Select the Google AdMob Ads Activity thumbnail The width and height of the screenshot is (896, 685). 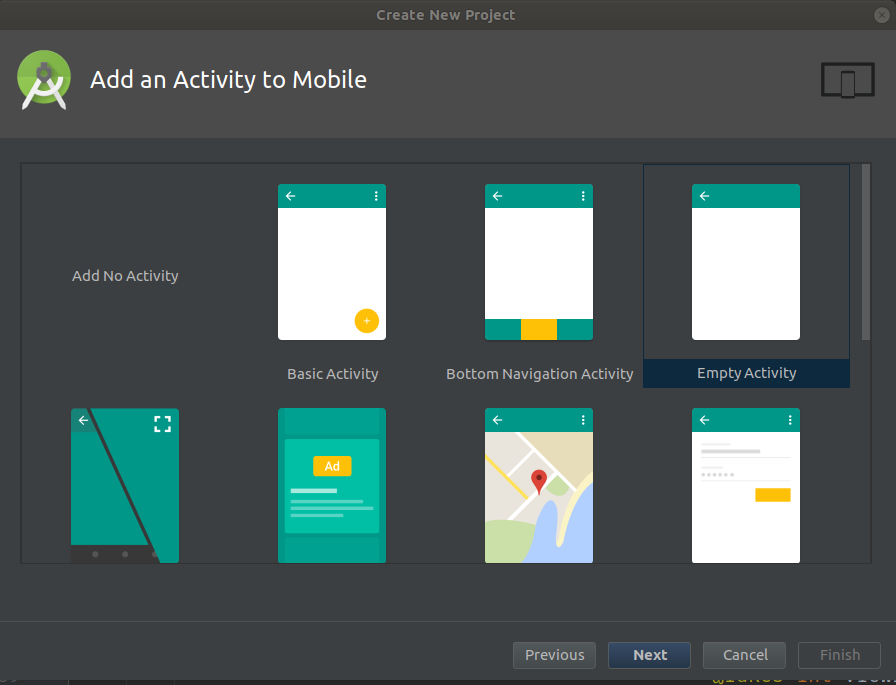click(x=332, y=486)
